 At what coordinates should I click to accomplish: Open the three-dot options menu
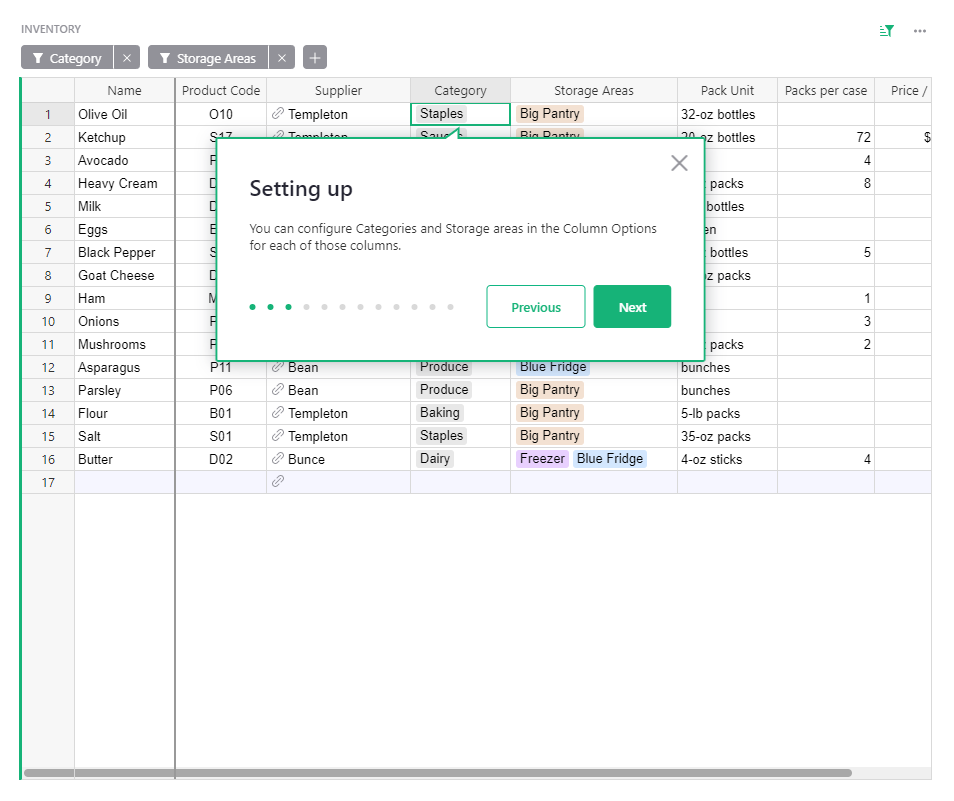click(920, 30)
